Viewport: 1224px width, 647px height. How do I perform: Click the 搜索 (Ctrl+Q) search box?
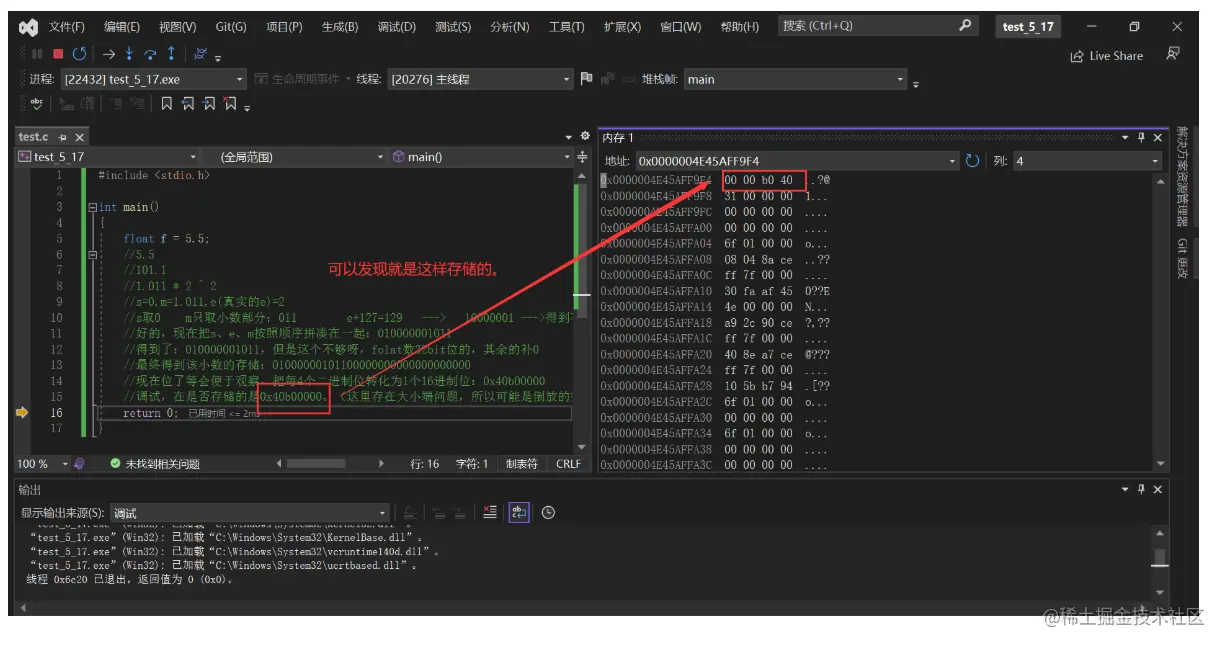[878, 26]
